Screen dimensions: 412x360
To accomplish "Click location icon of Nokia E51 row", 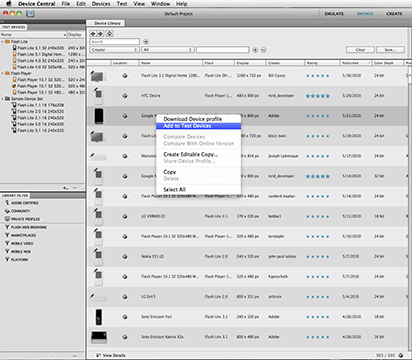I will (x=125, y=257).
